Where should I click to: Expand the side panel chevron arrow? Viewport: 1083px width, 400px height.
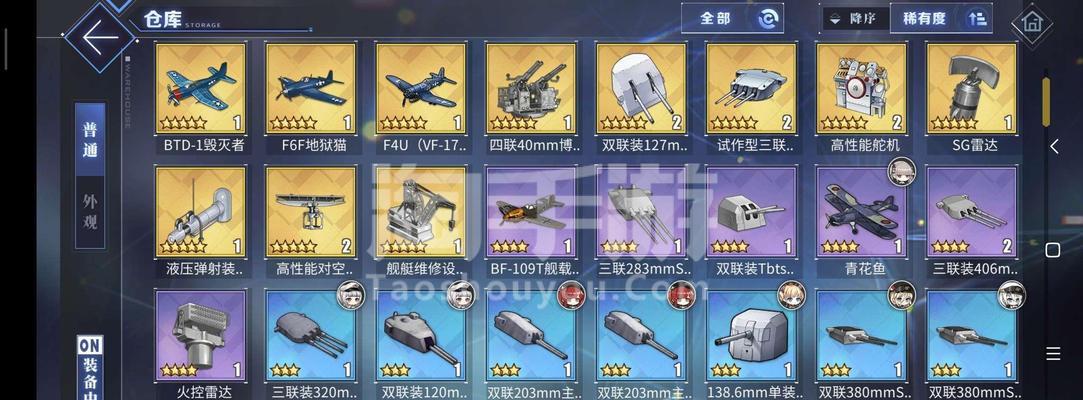coord(1054,146)
